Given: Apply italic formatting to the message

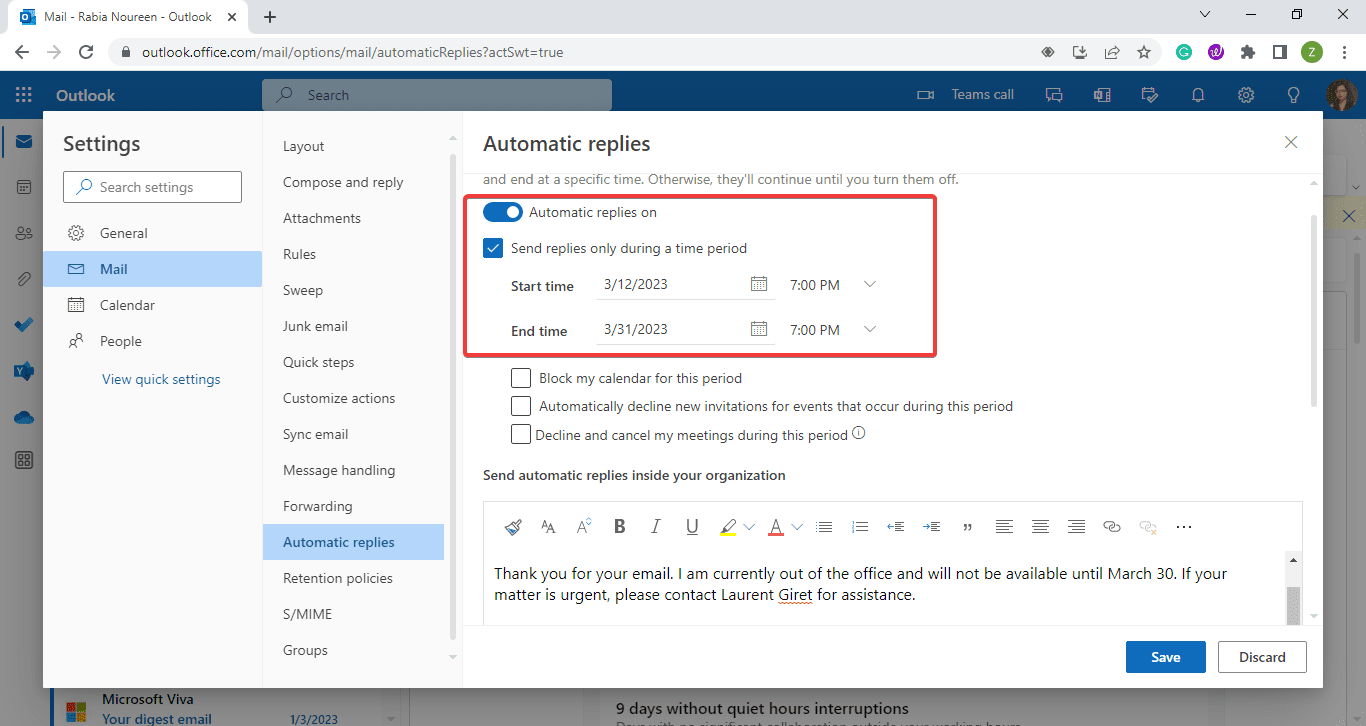Looking at the screenshot, I should tap(655, 527).
